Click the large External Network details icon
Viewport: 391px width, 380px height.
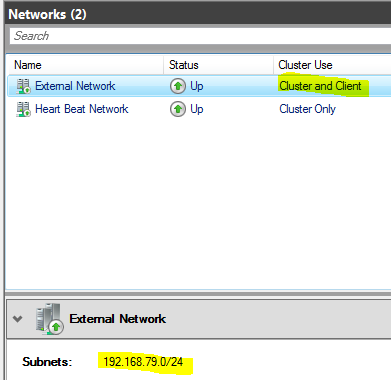pos(50,319)
